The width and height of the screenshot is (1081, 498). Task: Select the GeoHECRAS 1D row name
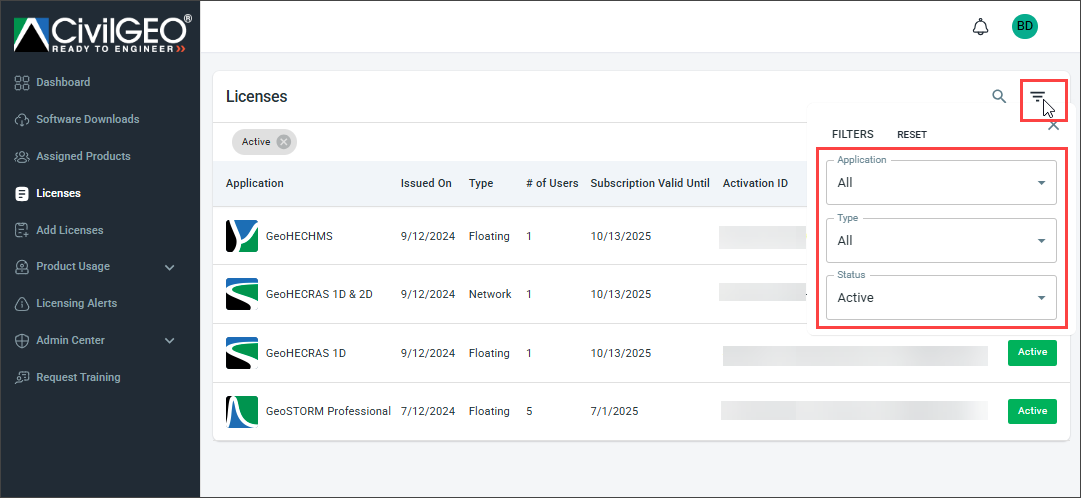(306, 353)
